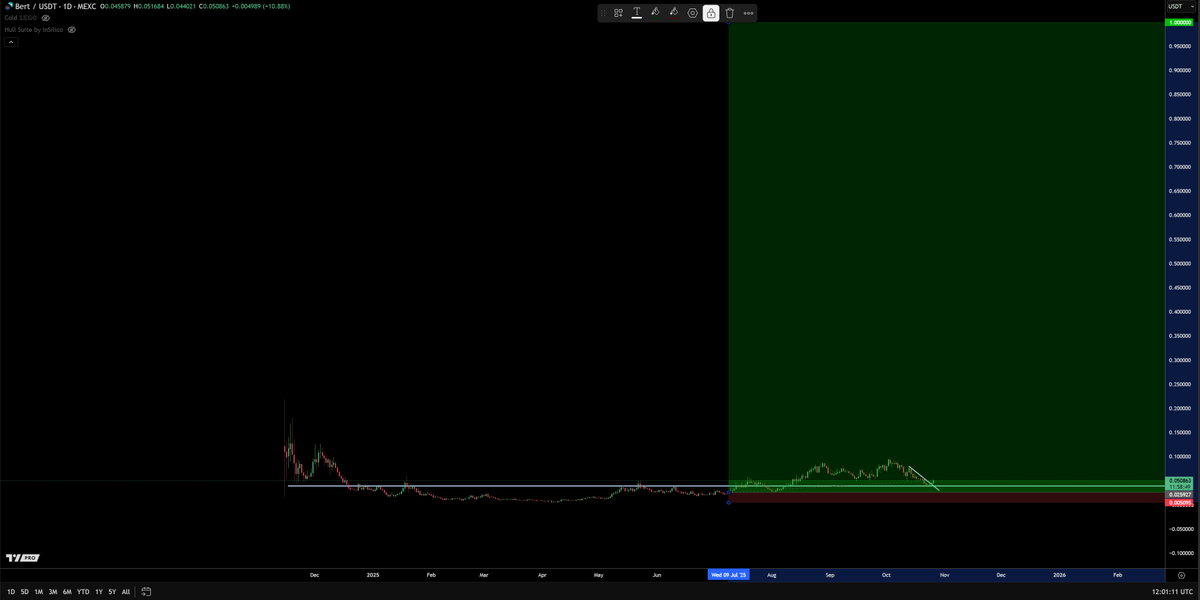Select the 1M time range
The image size is (1200, 600).
pos(39,591)
